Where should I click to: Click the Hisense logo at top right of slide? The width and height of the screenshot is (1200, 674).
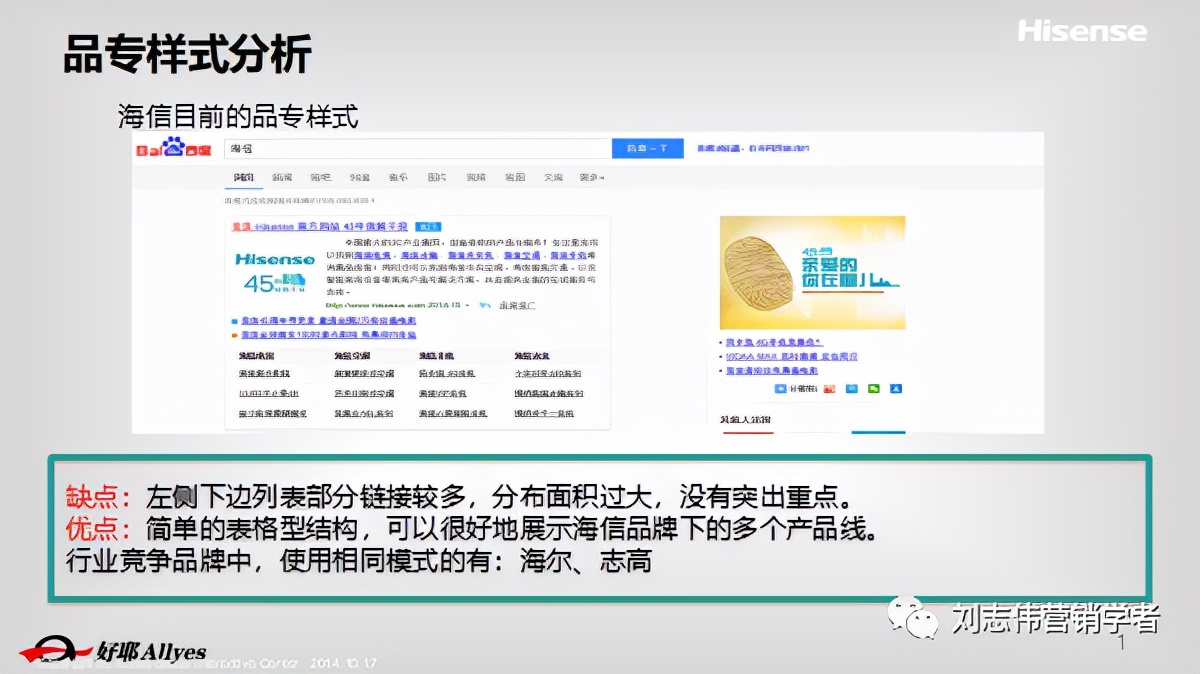point(1082,32)
